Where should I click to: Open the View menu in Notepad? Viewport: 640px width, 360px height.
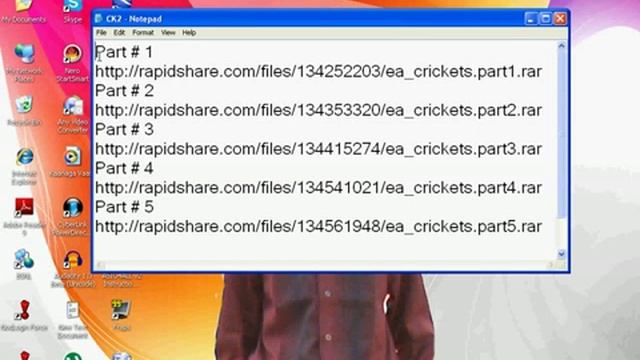coord(168,33)
